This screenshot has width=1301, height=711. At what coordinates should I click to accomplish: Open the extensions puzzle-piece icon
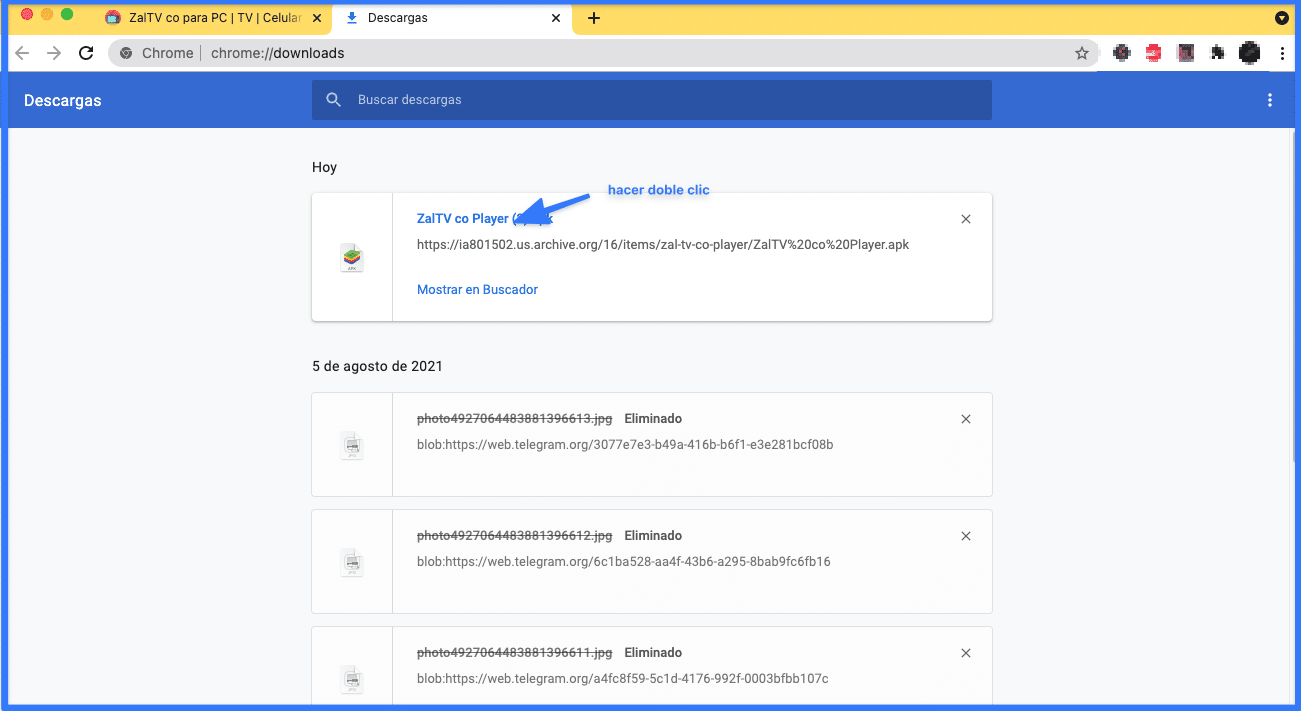tap(1217, 54)
